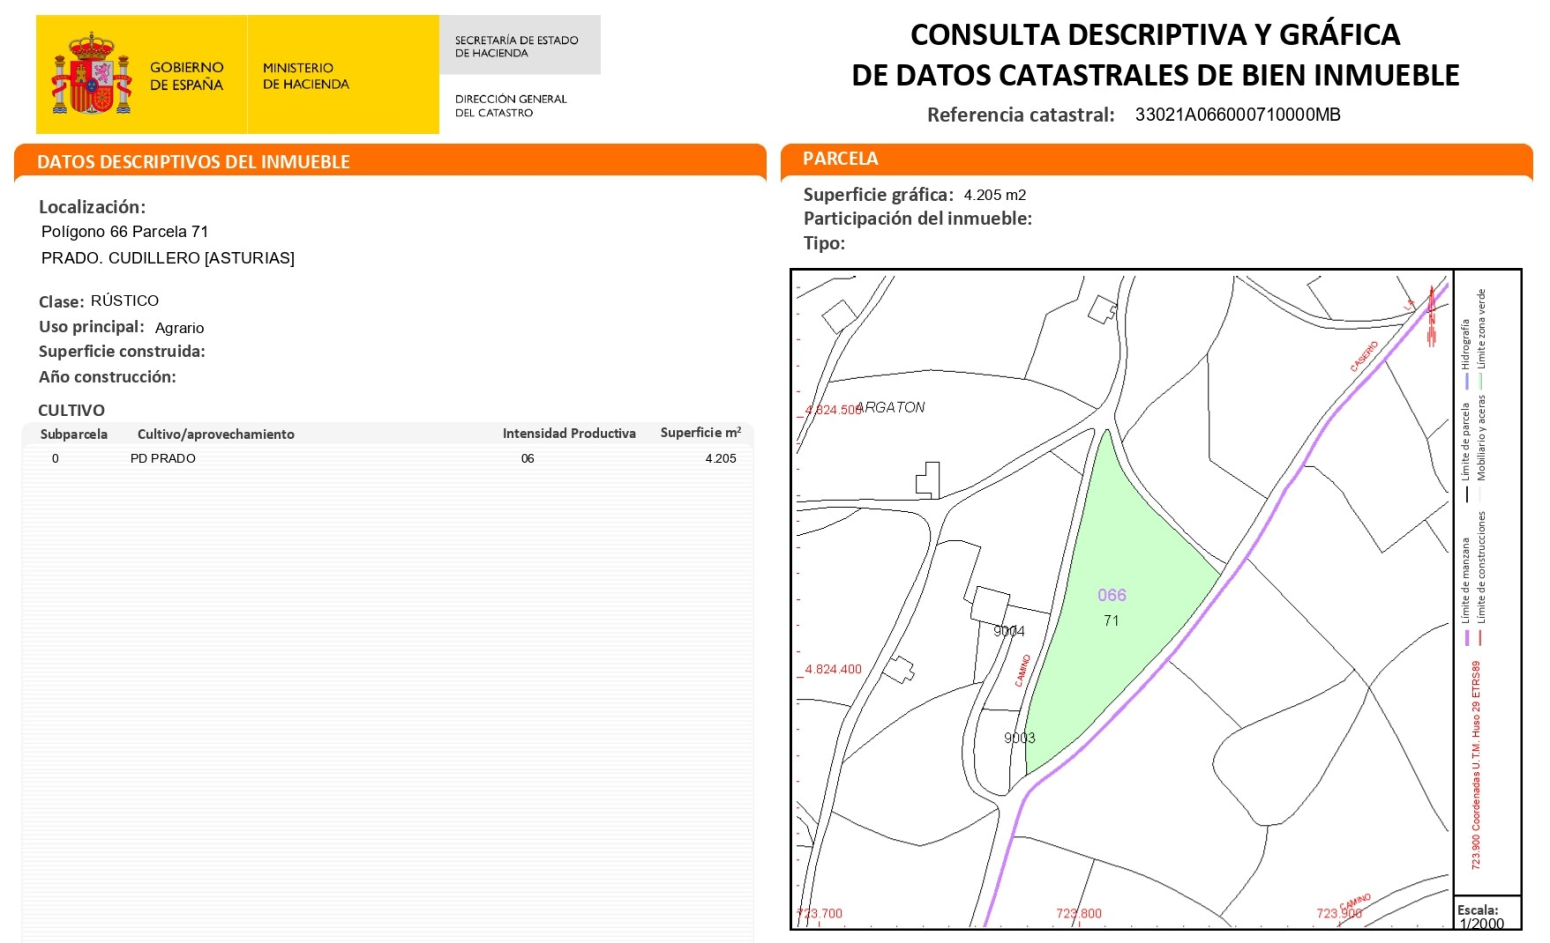Click the '4.205 m2' graphic surface value
1550x943 pixels.
pyautogui.click(x=995, y=195)
